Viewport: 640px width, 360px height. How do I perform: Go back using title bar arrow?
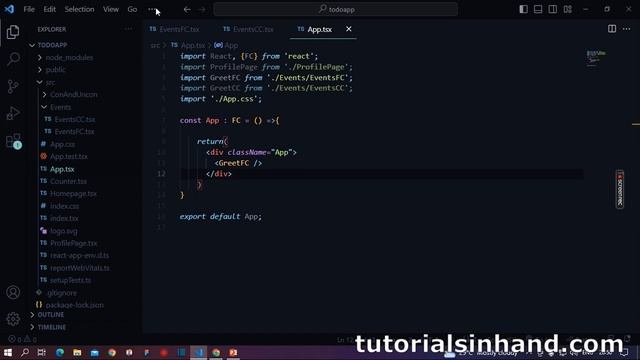187,9
